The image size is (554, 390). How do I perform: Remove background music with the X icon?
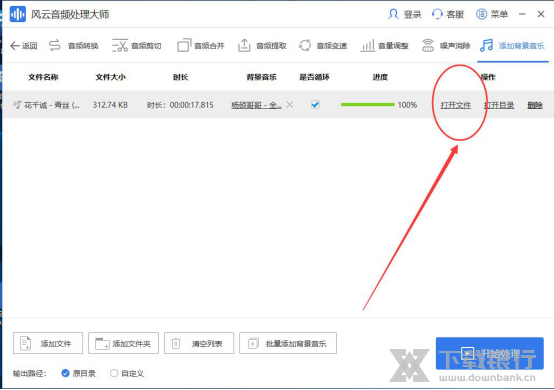click(290, 105)
